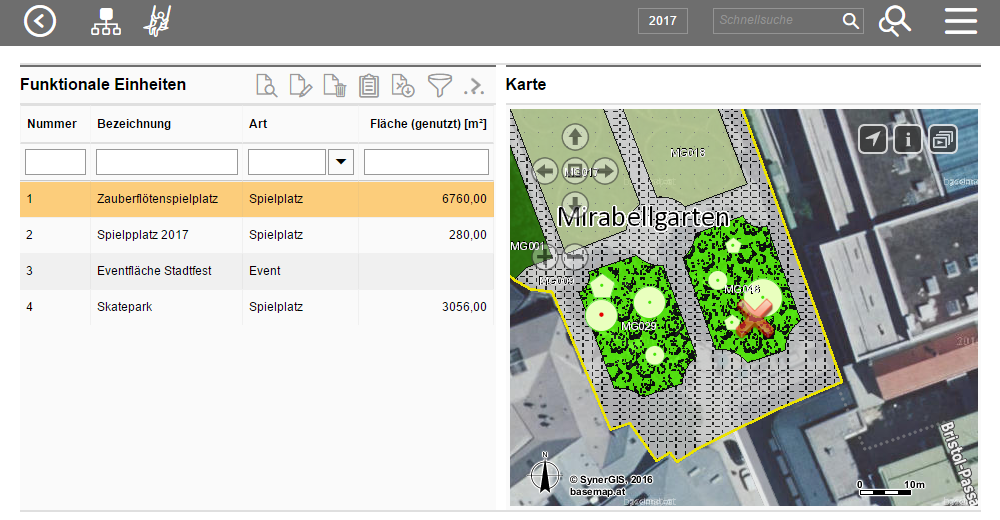Pan the map up
Viewport: 1000px width, 520px height.
click(575, 137)
